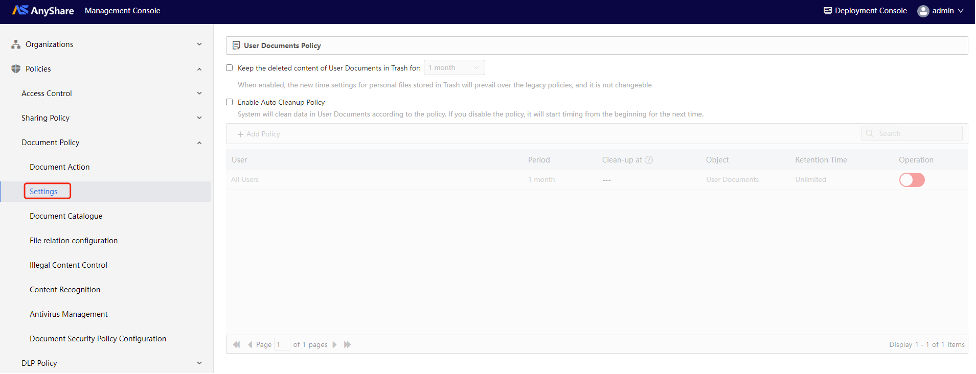Viewport: 976px width, 374px height.
Task: Open Document Catalogue menu item
Action: [x=66, y=216]
